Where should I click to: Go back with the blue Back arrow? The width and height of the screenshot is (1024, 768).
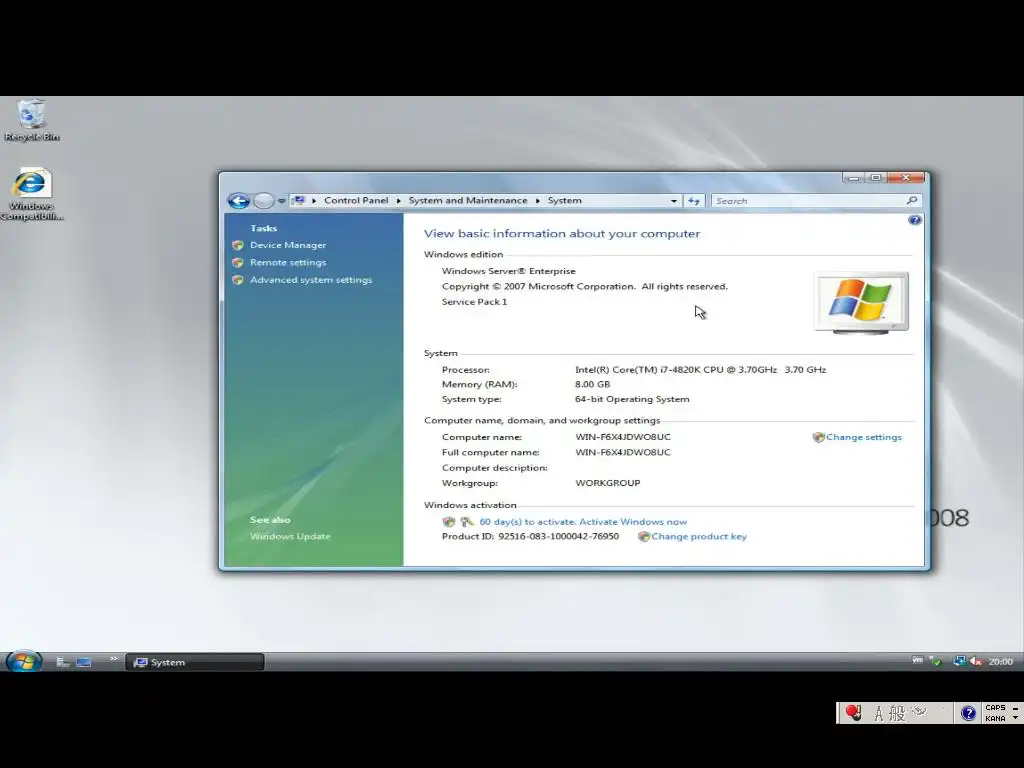tap(238, 200)
